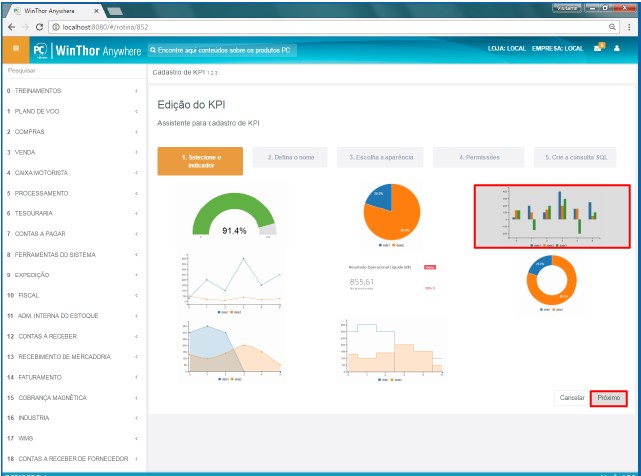Open ADM. INTERNA DO ESTOQUE menu item
Viewport: 641px width, 476px height.
(x=74, y=316)
